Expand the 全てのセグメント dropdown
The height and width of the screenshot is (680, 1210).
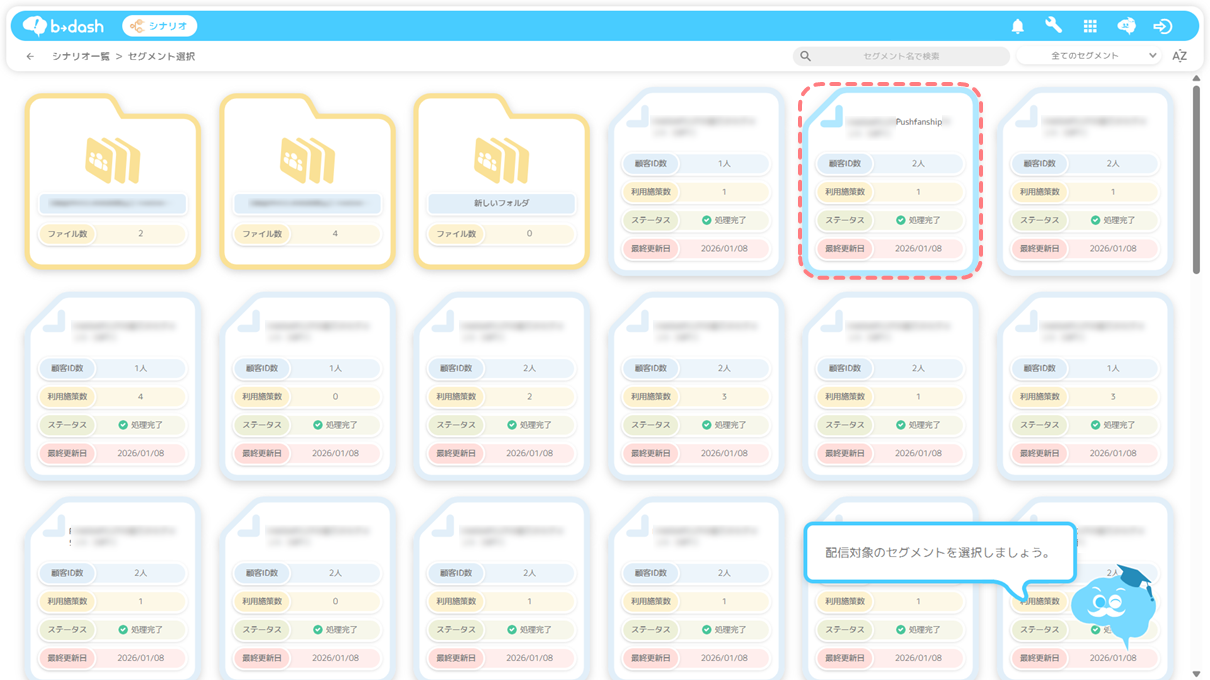pos(1089,56)
